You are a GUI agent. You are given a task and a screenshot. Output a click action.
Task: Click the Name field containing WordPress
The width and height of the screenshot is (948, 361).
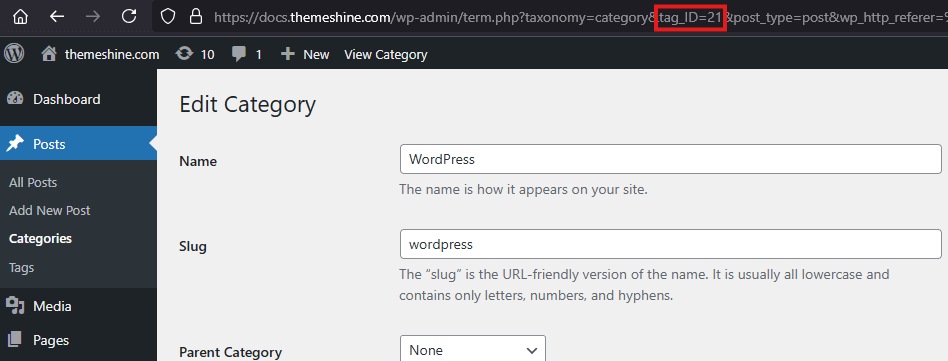click(670, 159)
